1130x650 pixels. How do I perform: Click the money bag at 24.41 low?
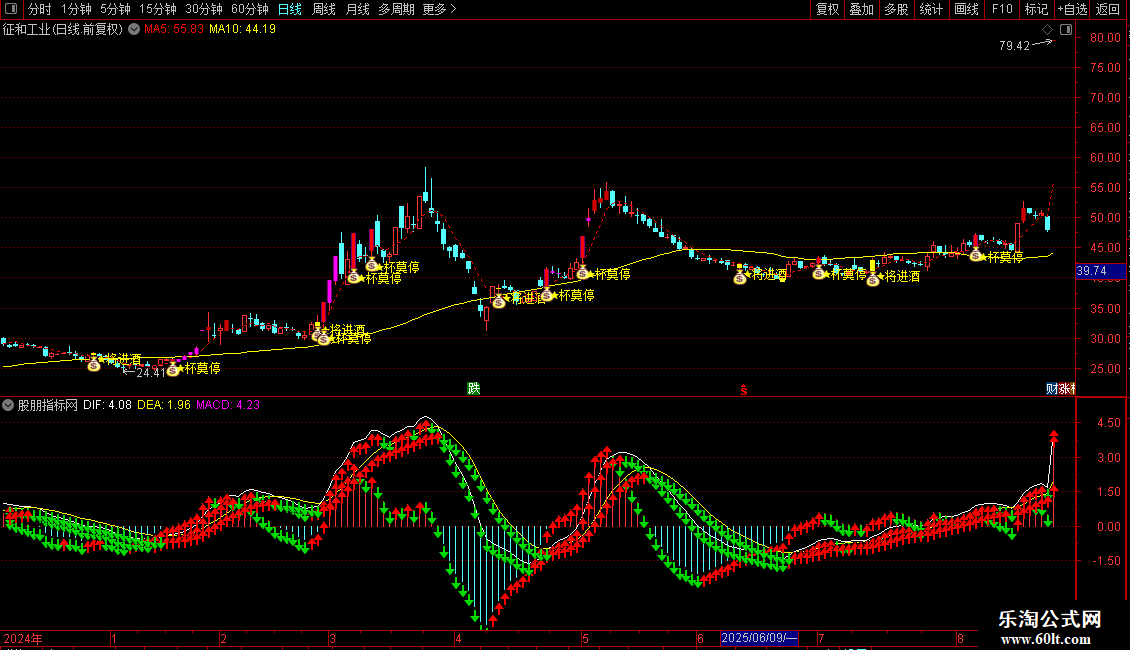pyautogui.click(x=174, y=370)
